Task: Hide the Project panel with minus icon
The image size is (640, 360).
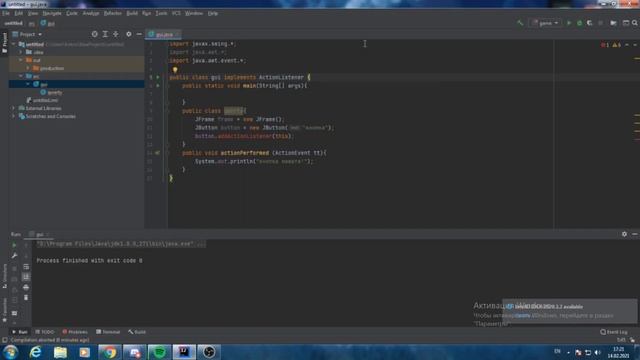Action: [x=139, y=34]
